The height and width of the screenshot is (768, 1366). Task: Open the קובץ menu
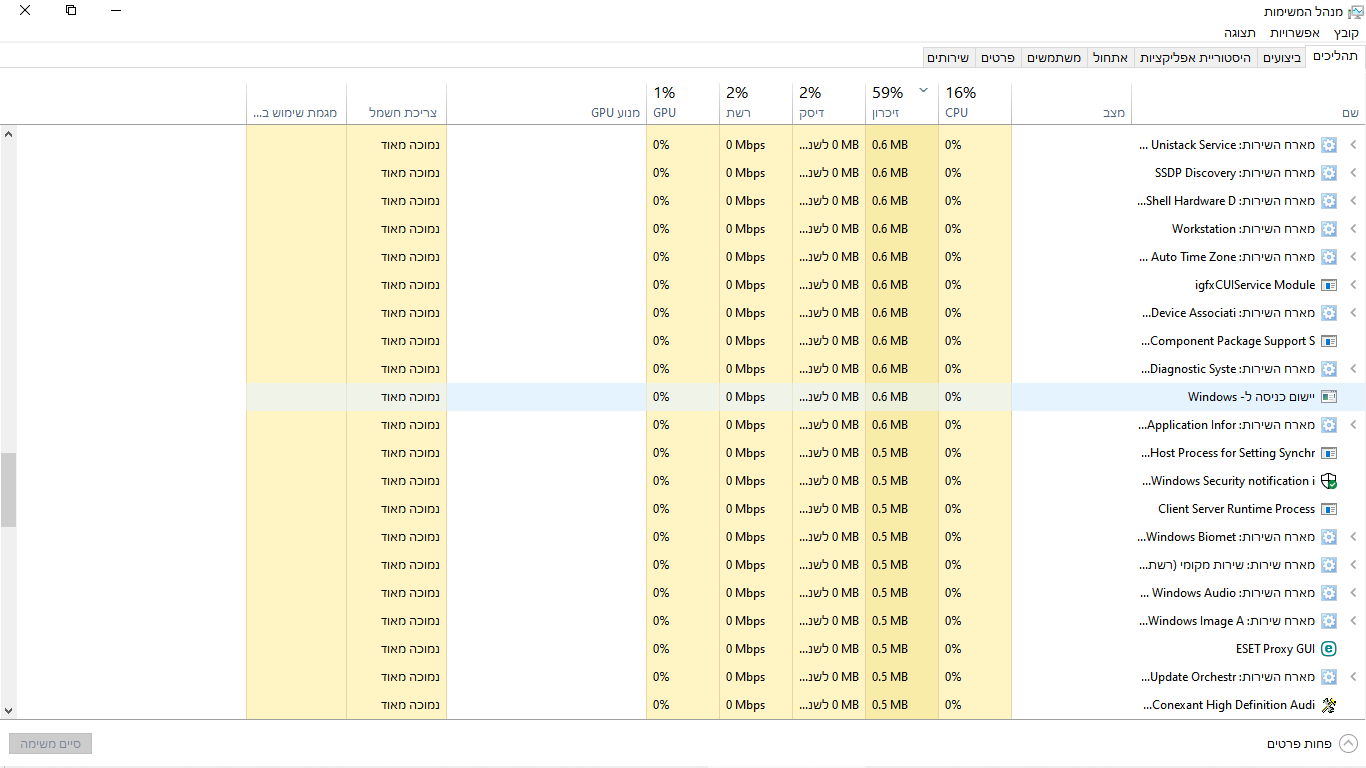(x=1346, y=33)
